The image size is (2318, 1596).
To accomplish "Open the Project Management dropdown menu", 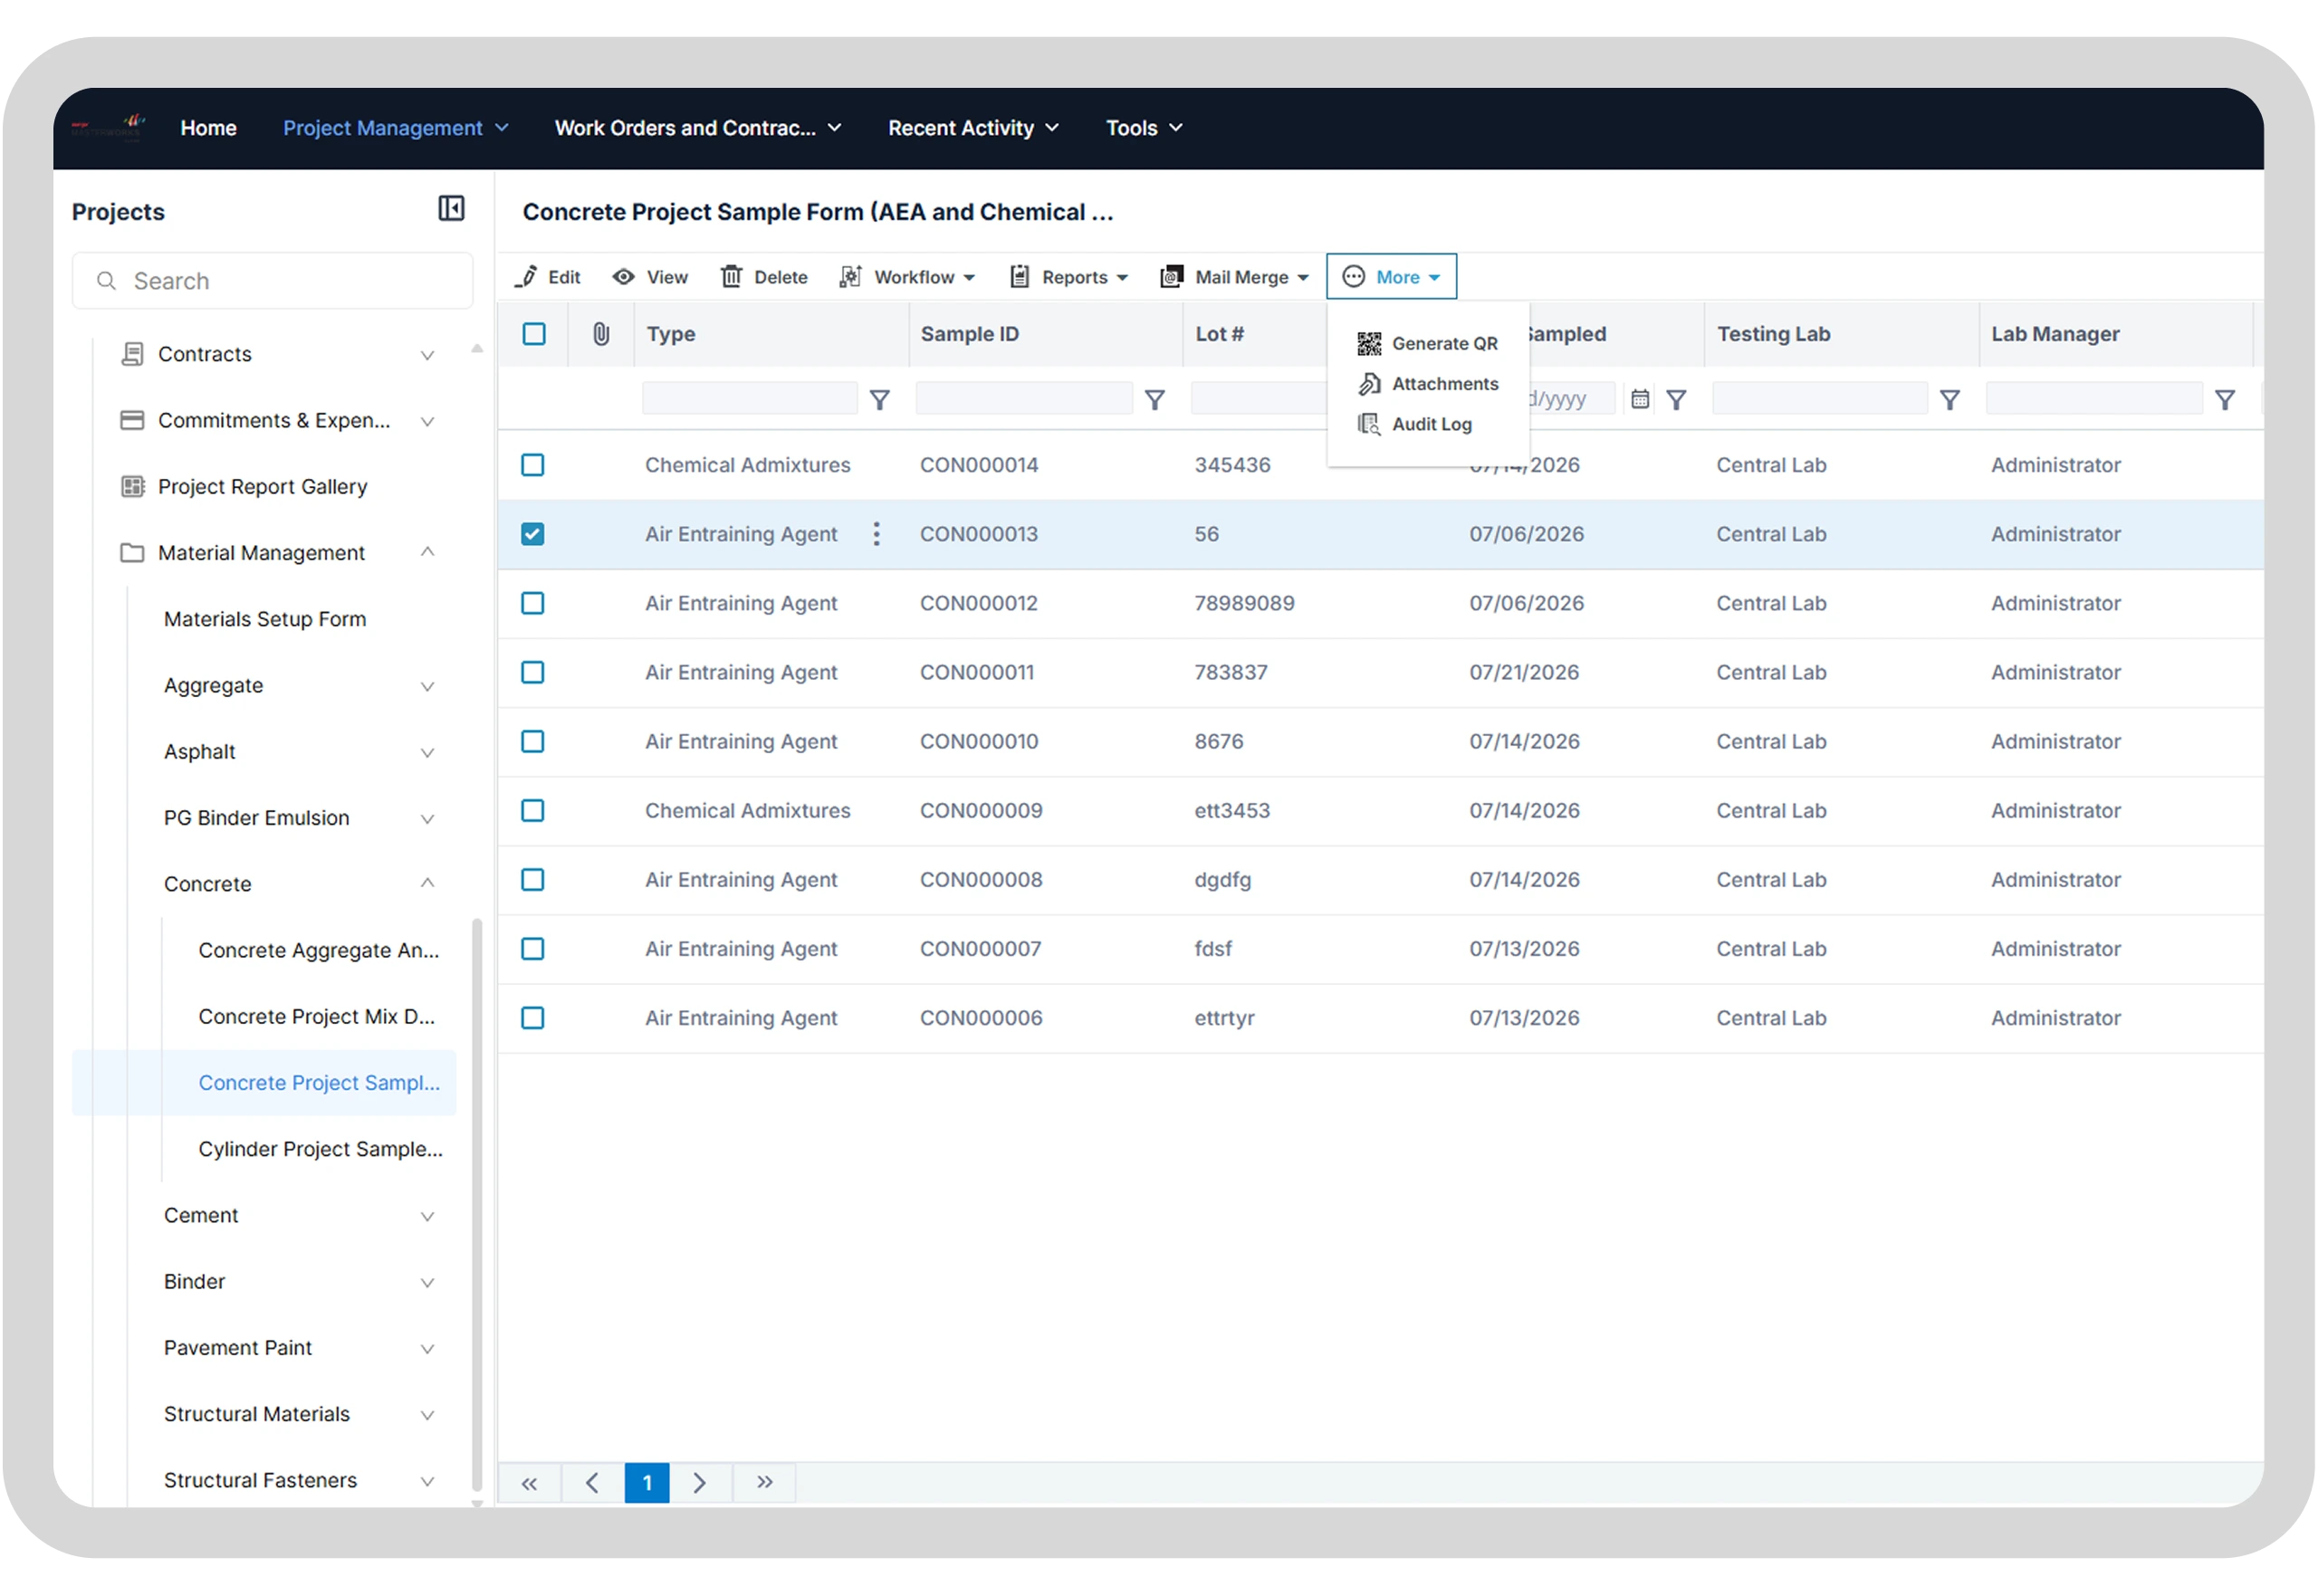I will click(396, 128).
